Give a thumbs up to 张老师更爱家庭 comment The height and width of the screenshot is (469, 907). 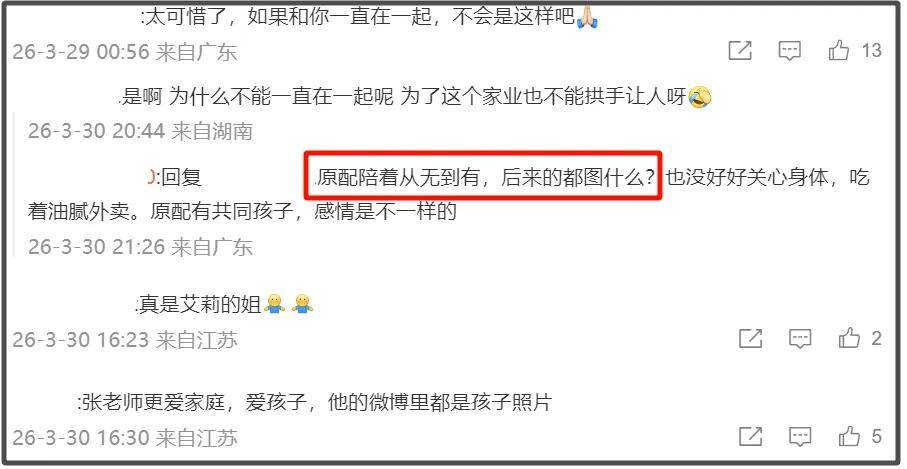[849, 436]
